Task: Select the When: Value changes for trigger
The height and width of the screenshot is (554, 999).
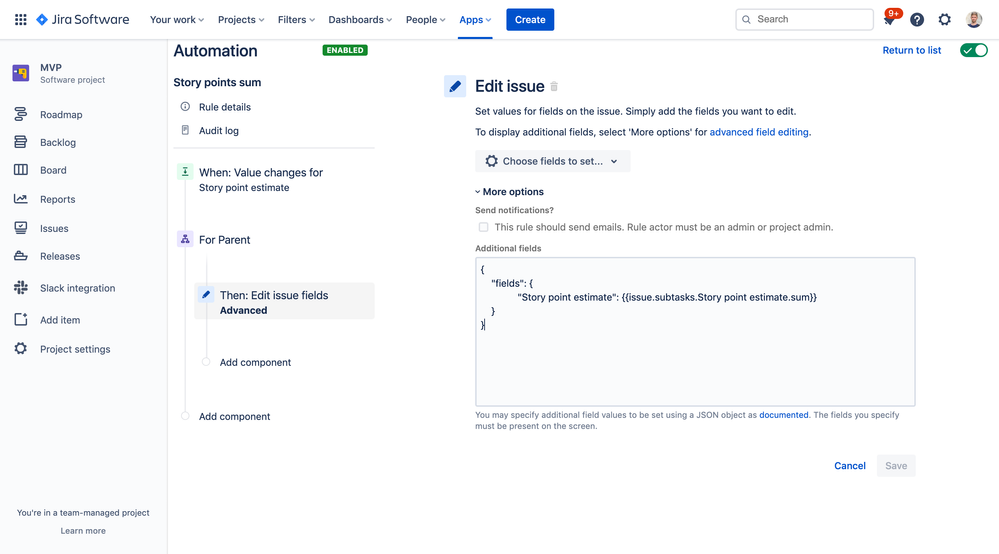Action: click(x=261, y=180)
